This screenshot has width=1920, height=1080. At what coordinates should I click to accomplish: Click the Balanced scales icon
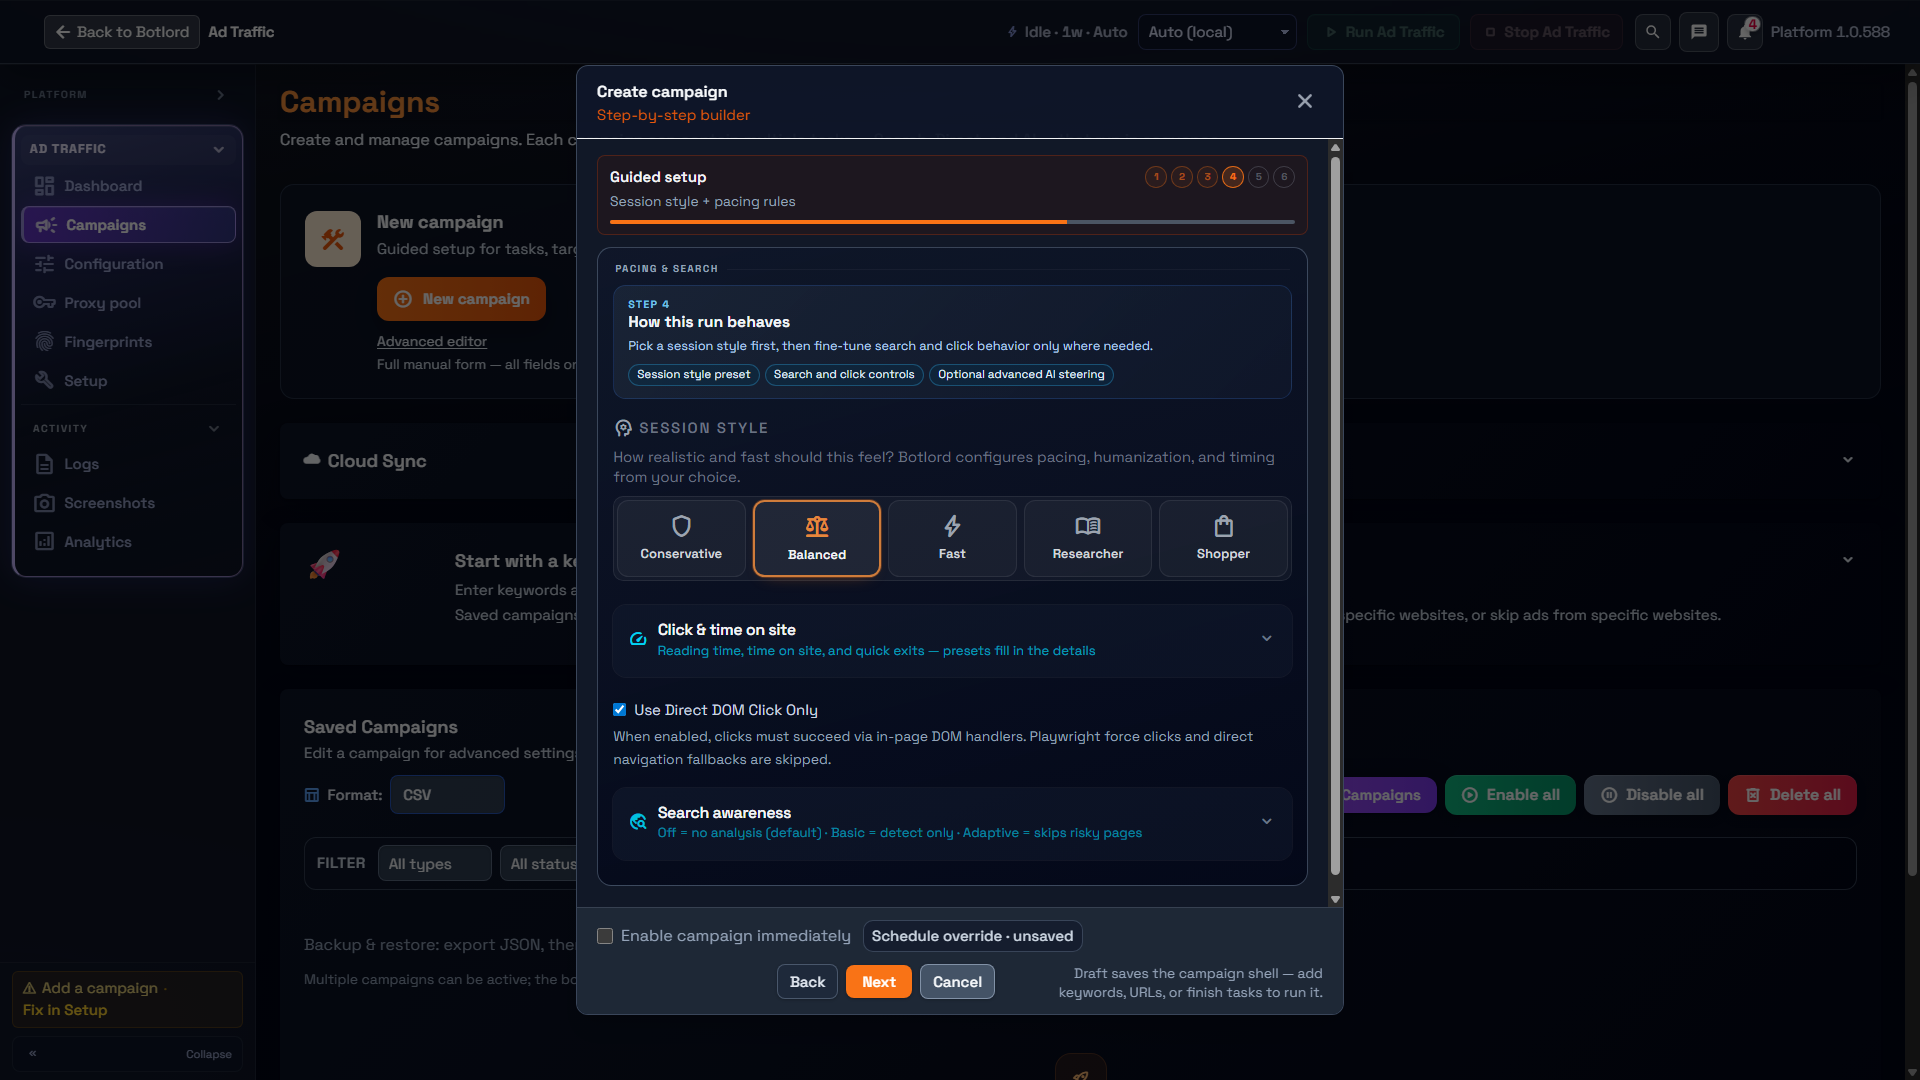point(817,526)
